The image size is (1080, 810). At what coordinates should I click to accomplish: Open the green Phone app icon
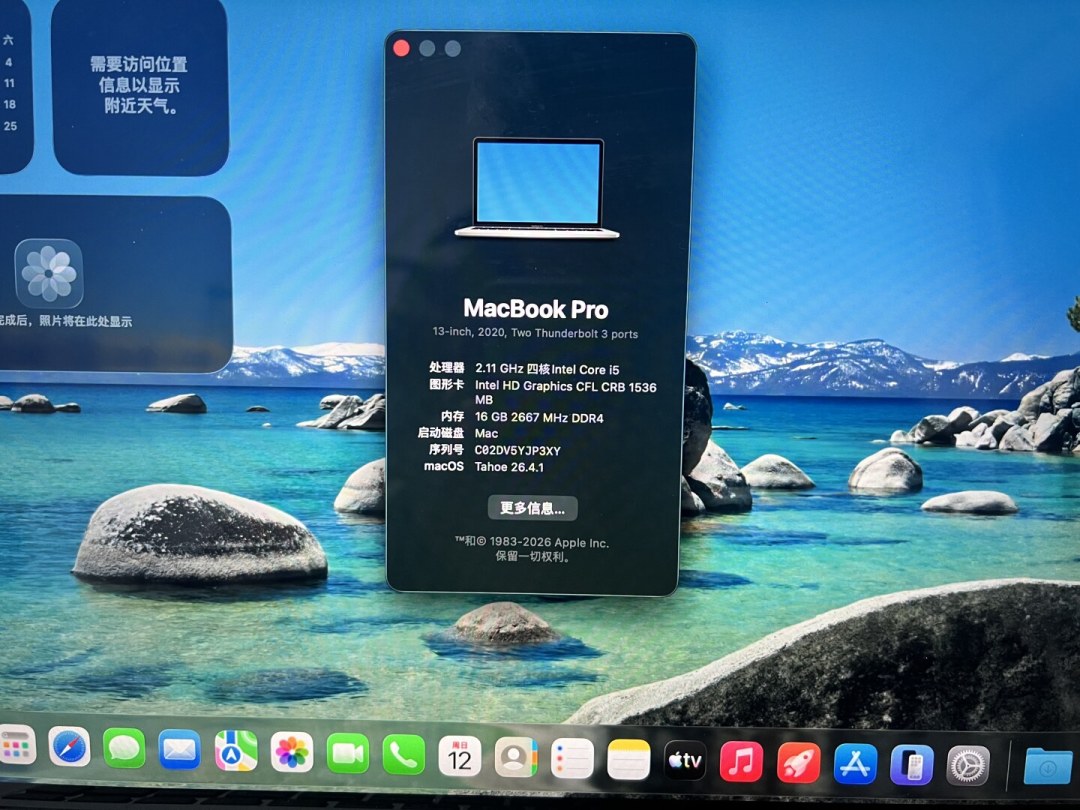point(404,755)
